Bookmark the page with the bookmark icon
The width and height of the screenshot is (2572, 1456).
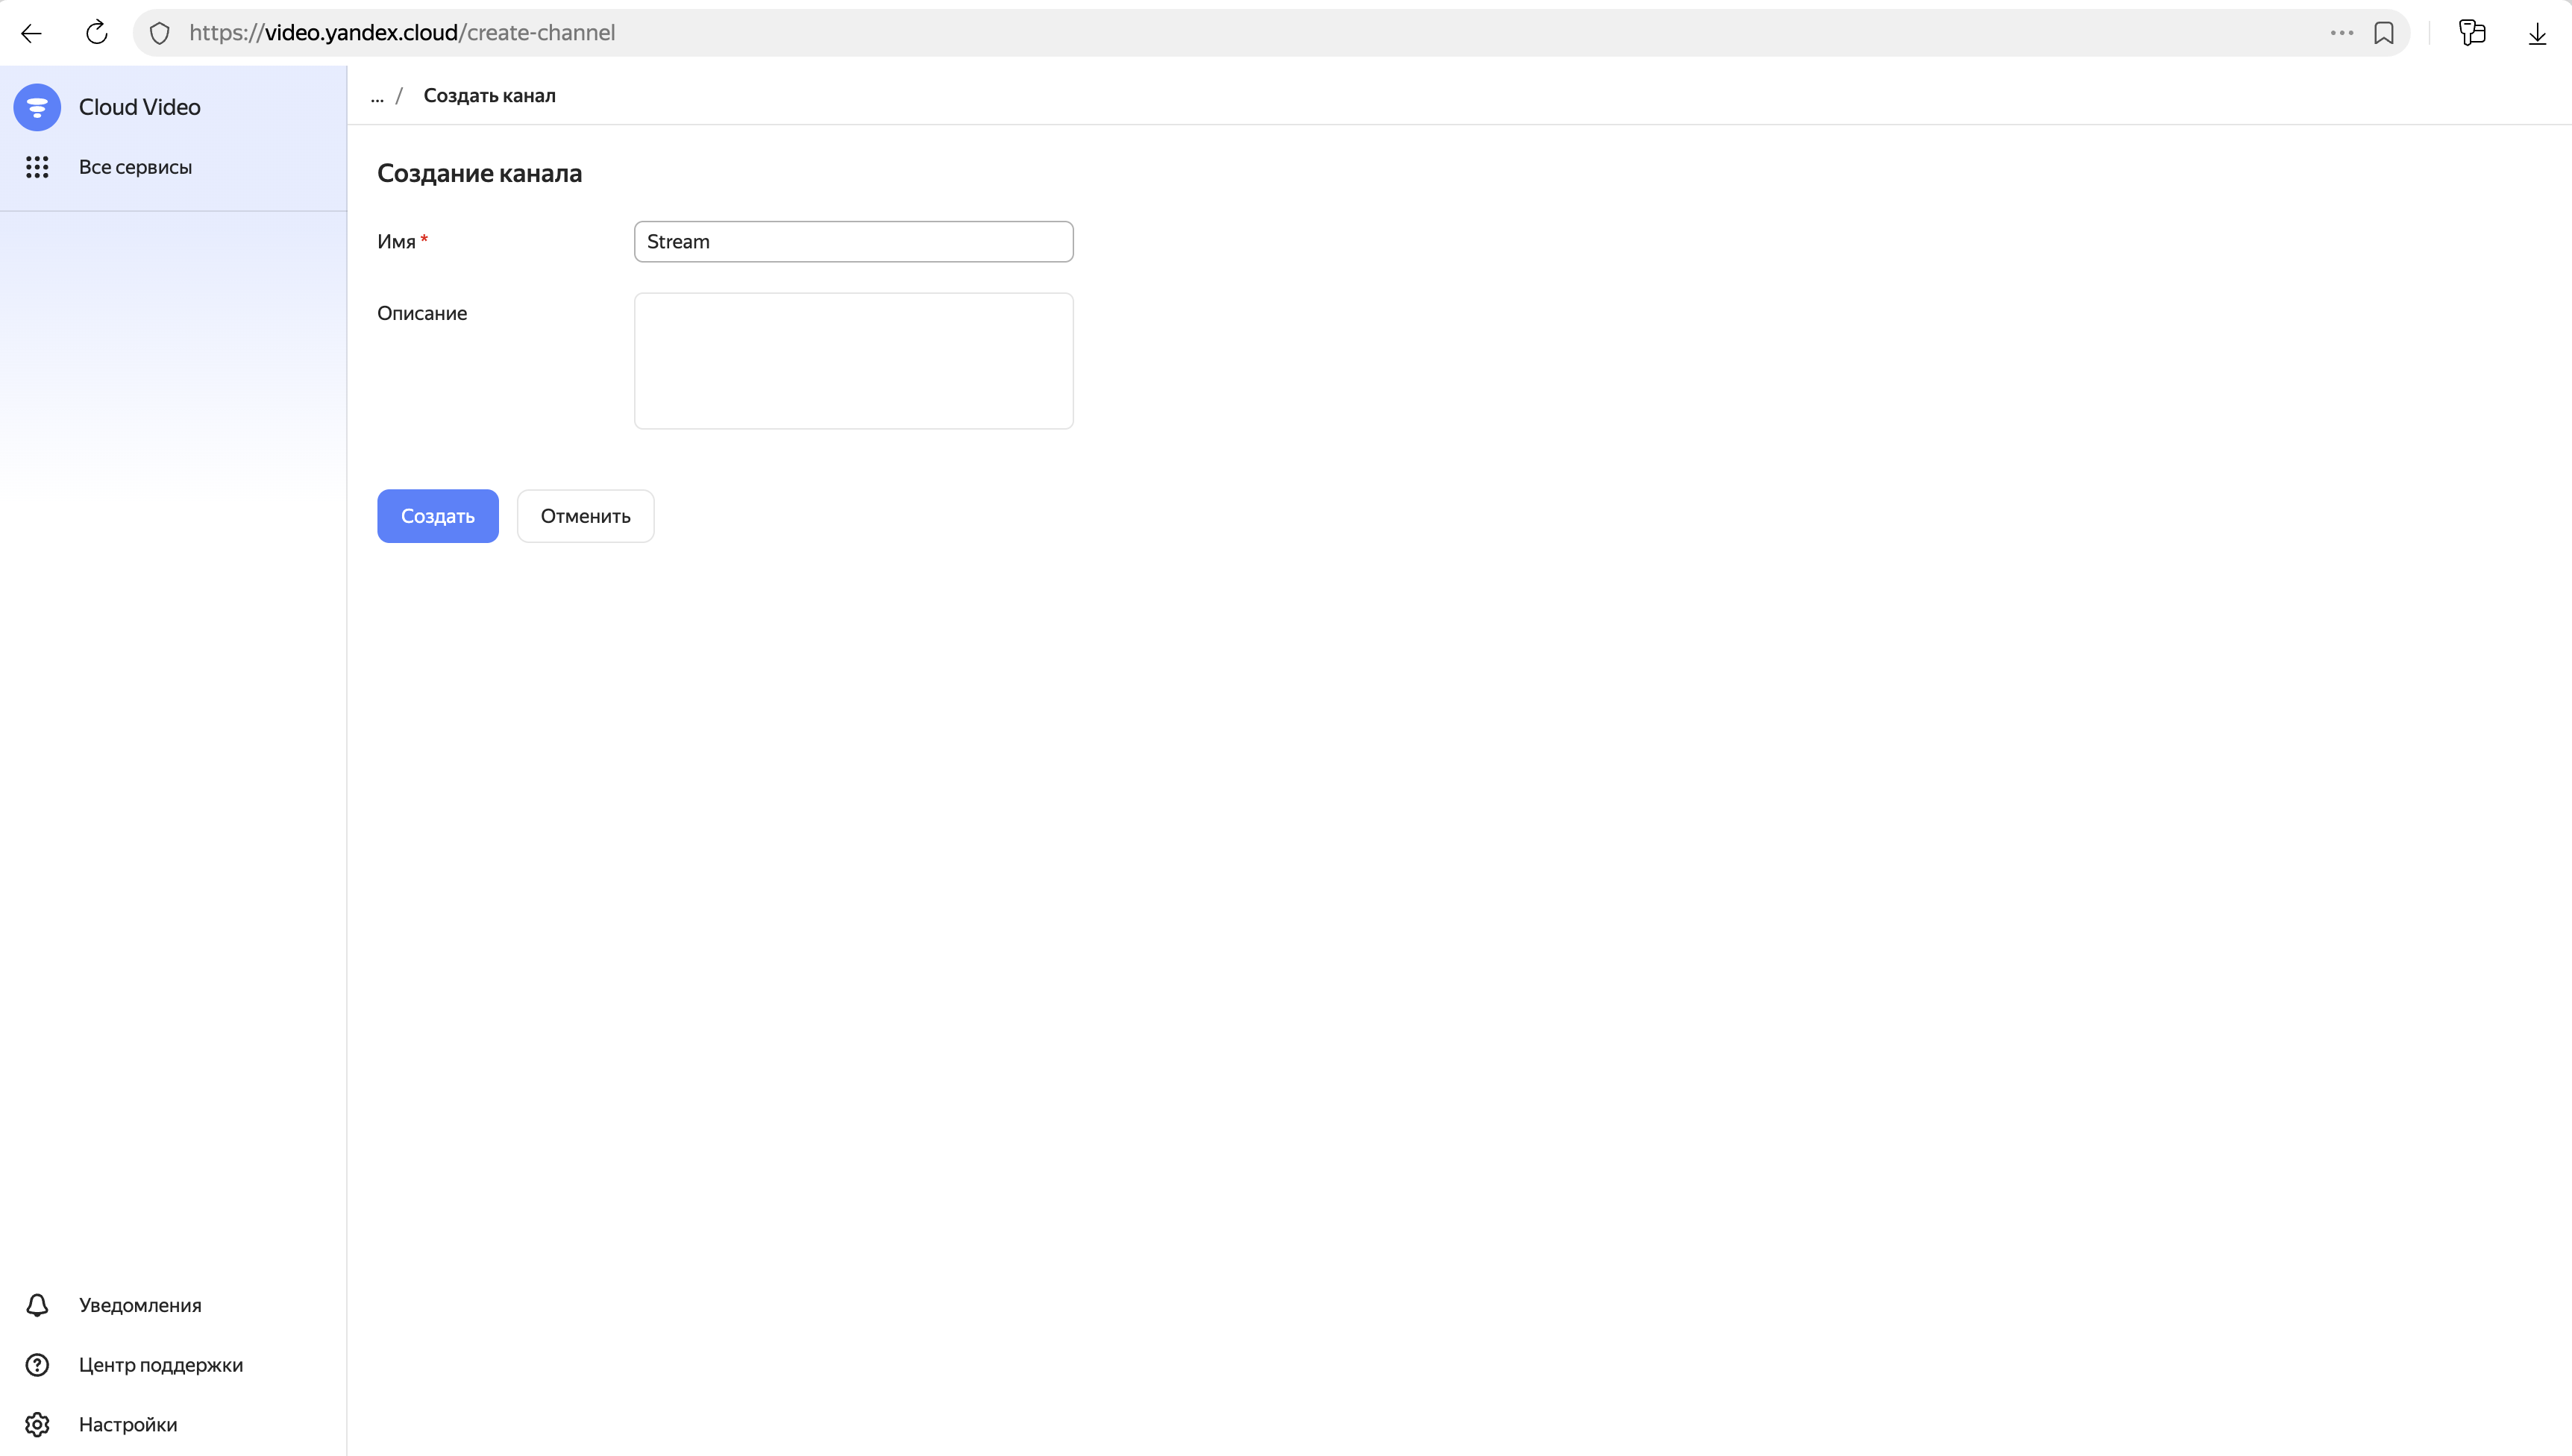[2384, 33]
